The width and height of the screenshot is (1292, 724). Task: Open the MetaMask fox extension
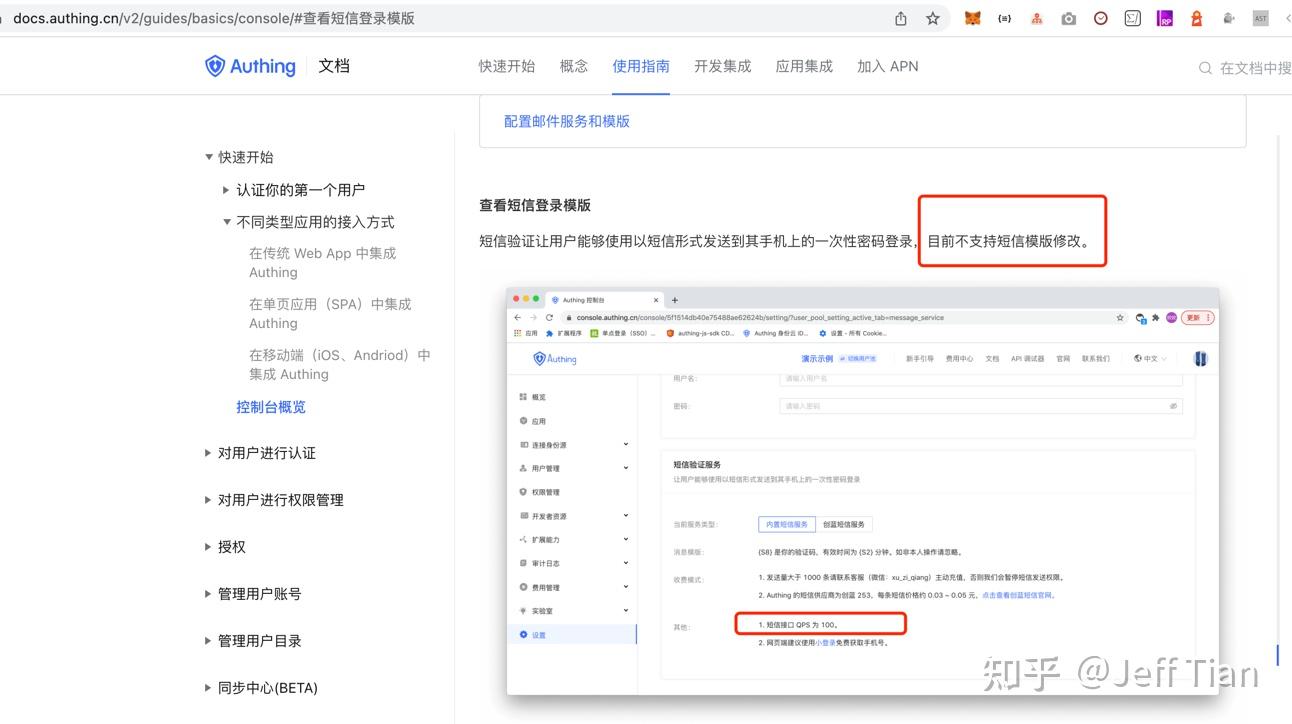click(x=972, y=18)
